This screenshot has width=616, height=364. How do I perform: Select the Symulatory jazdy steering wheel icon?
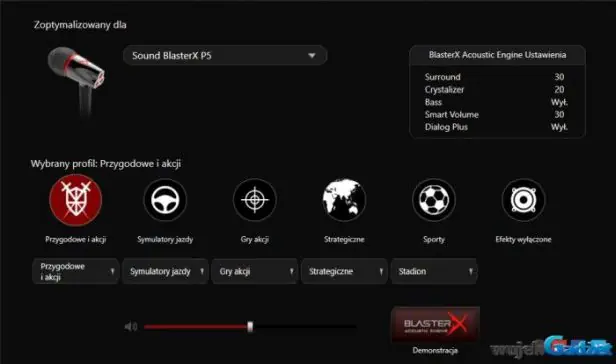165,200
